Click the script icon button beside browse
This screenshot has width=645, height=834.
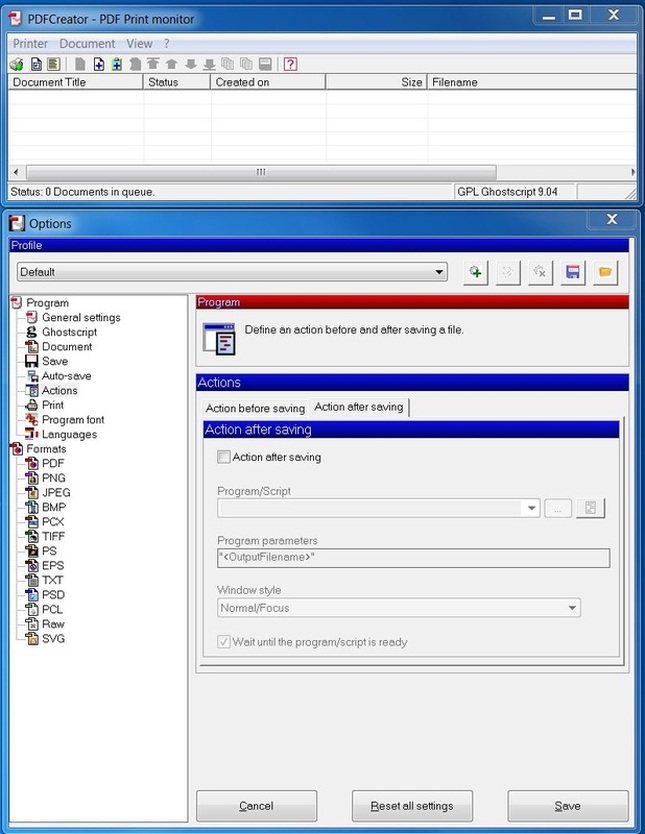click(x=590, y=508)
